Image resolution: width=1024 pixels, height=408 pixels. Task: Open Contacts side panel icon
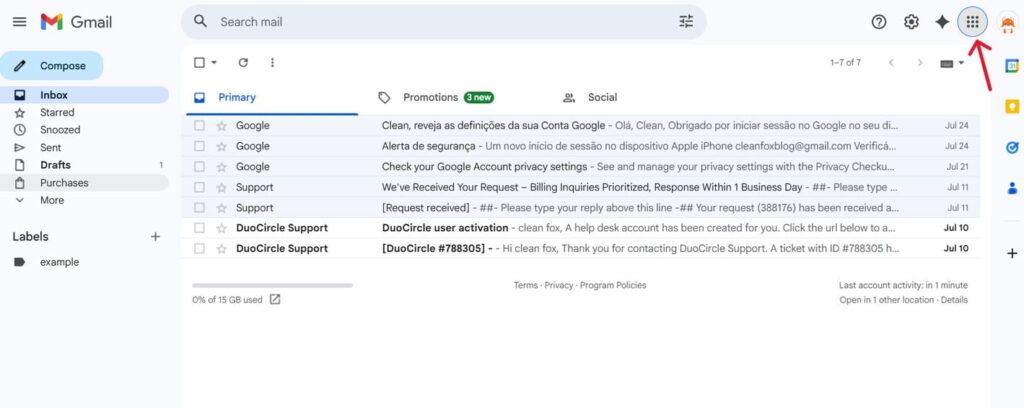(x=1012, y=189)
